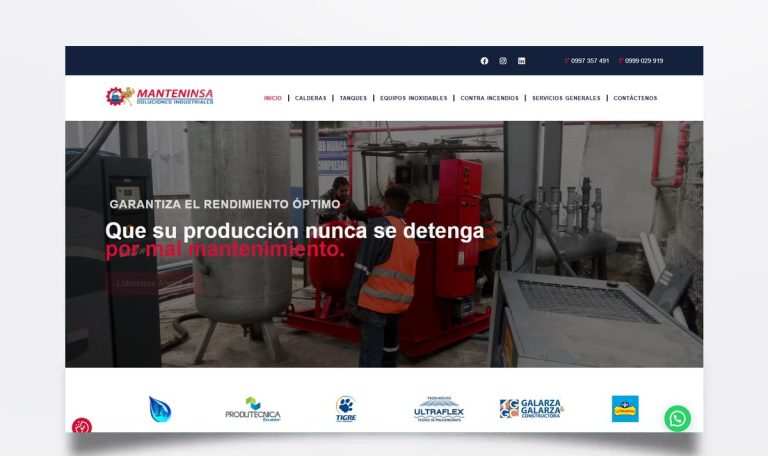Open the Tanques menu item

[353, 98]
